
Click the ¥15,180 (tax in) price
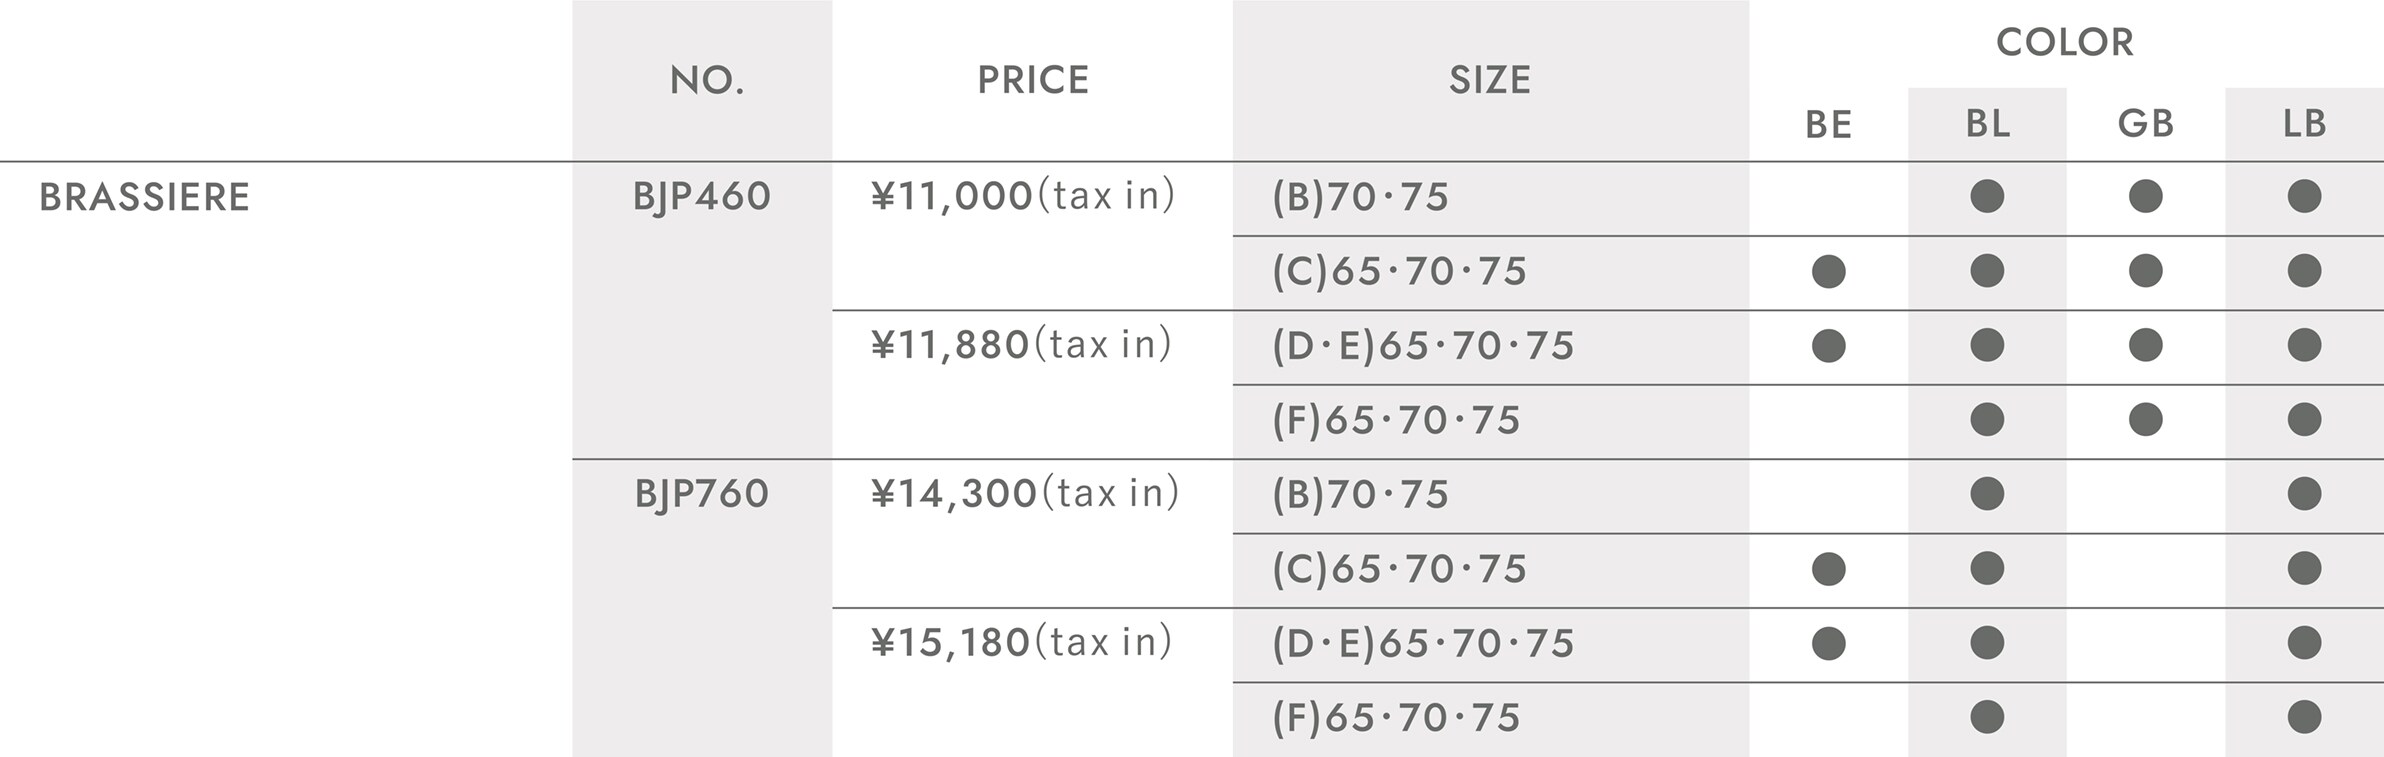click(1021, 642)
